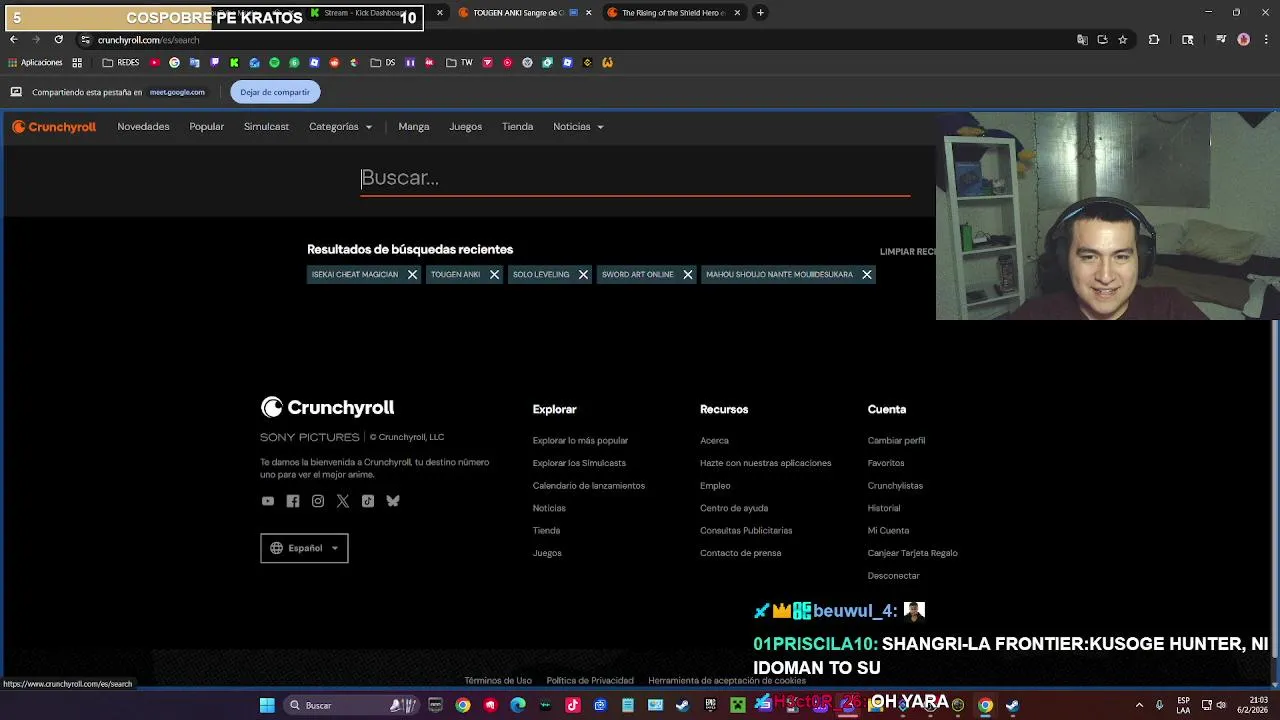The width and height of the screenshot is (1280, 720).
Task: Open Novedades menu item
Action: click(x=143, y=127)
